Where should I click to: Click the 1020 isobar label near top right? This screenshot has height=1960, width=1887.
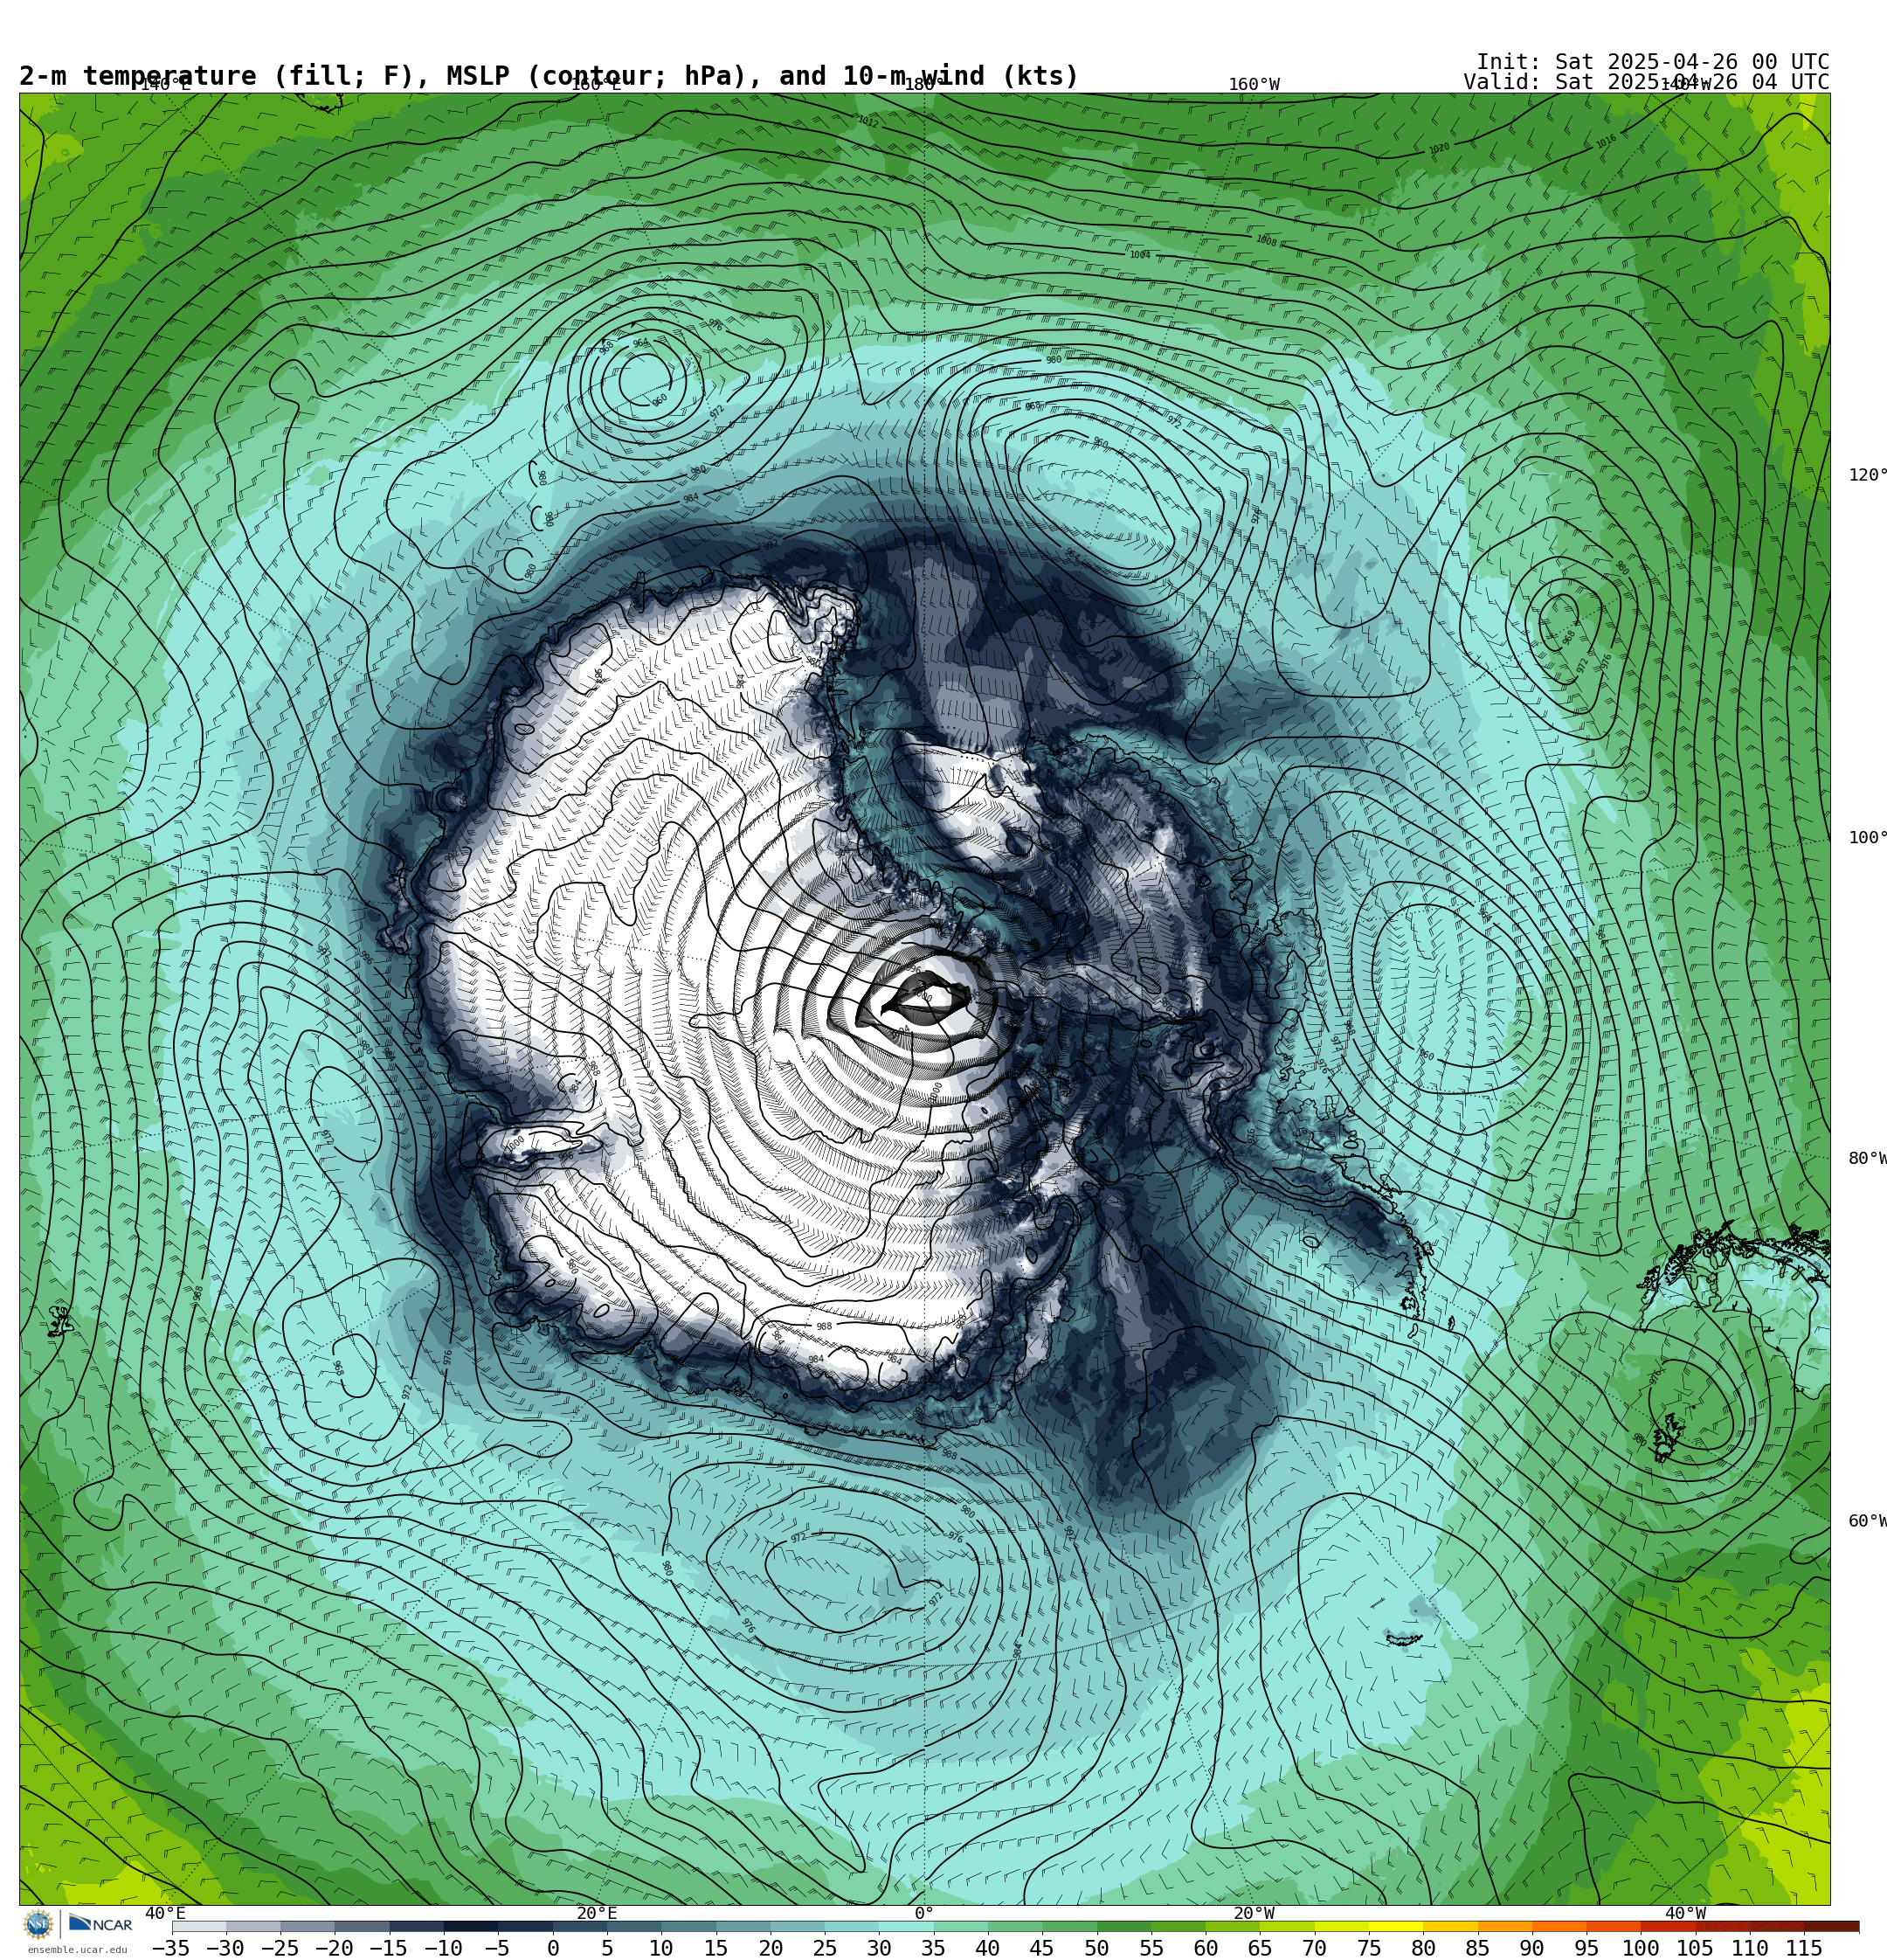point(1439,149)
